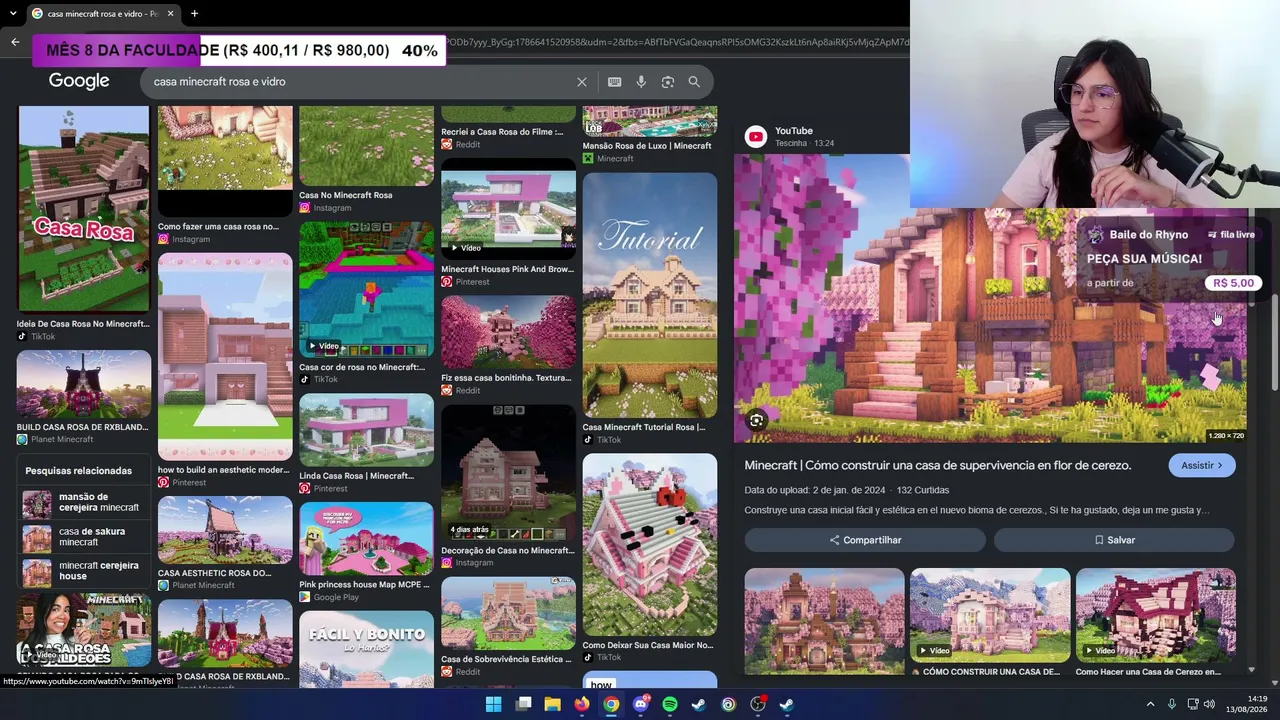Click 'Recriei a Casa Rosa do Filme' caption

point(502,132)
